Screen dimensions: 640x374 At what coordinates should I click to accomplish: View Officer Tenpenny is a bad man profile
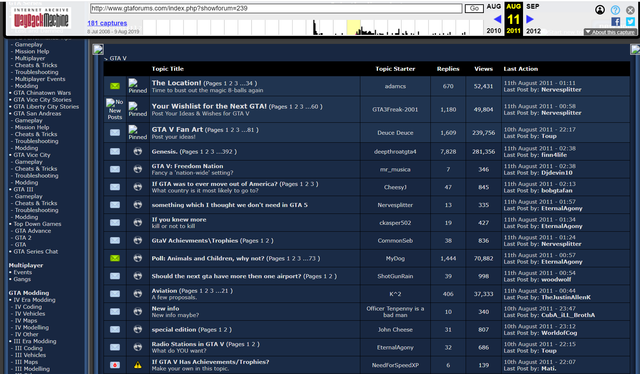click(x=395, y=312)
